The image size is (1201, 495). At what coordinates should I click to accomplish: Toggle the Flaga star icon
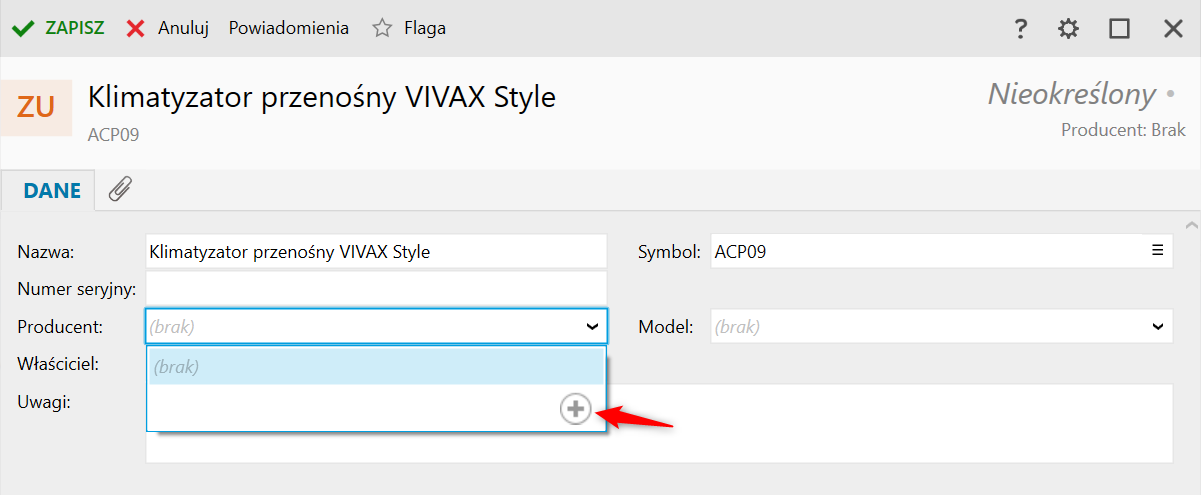point(382,28)
